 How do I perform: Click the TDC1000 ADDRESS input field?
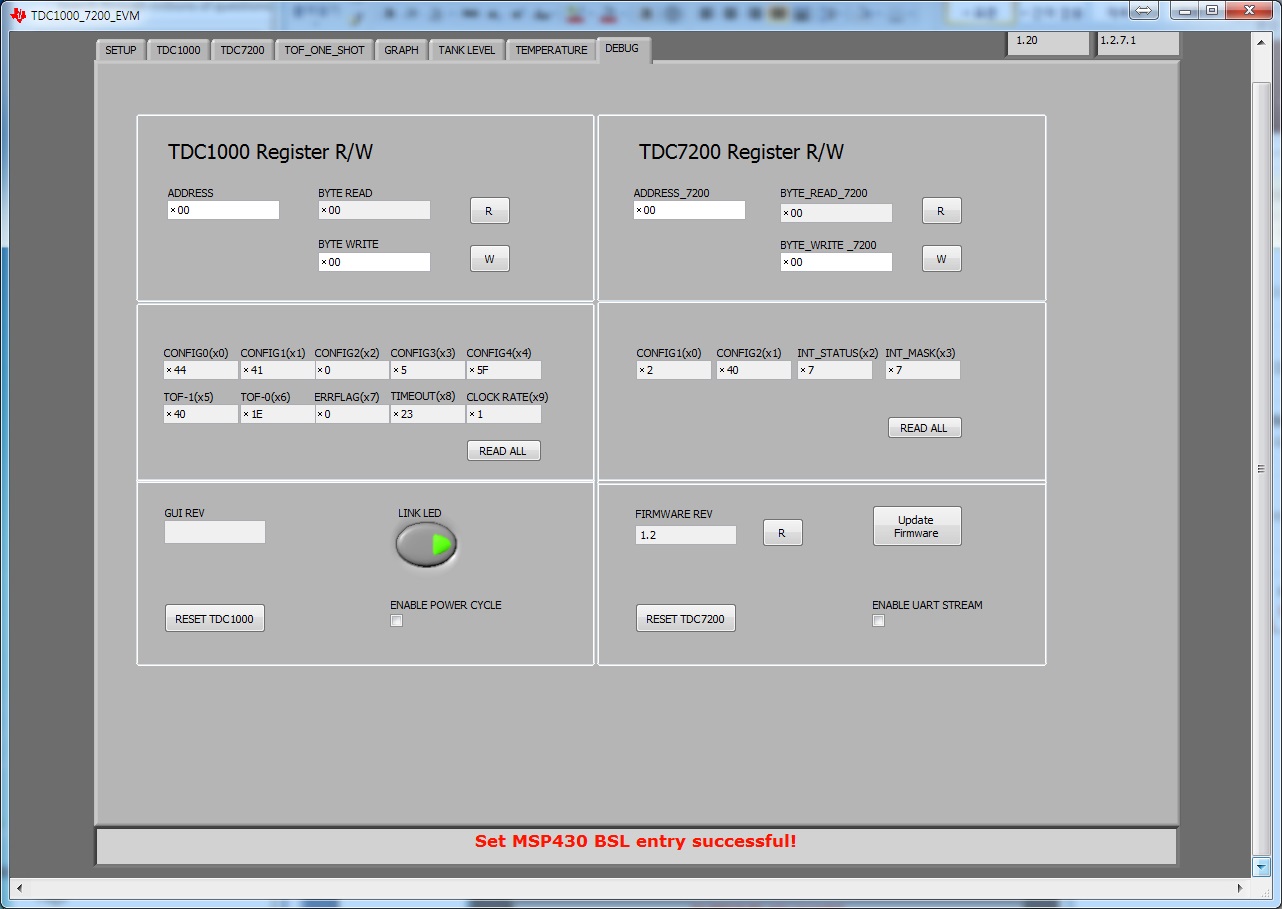click(x=223, y=210)
